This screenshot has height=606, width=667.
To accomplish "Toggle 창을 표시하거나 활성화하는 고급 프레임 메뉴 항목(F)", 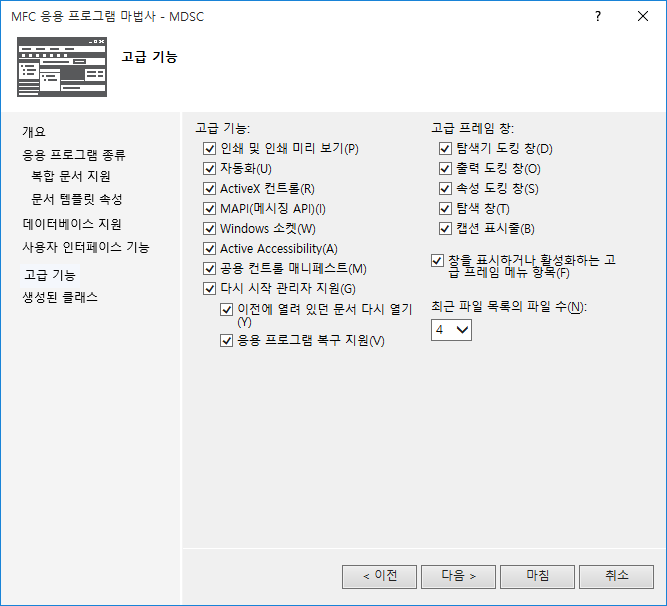I will (x=437, y=260).
